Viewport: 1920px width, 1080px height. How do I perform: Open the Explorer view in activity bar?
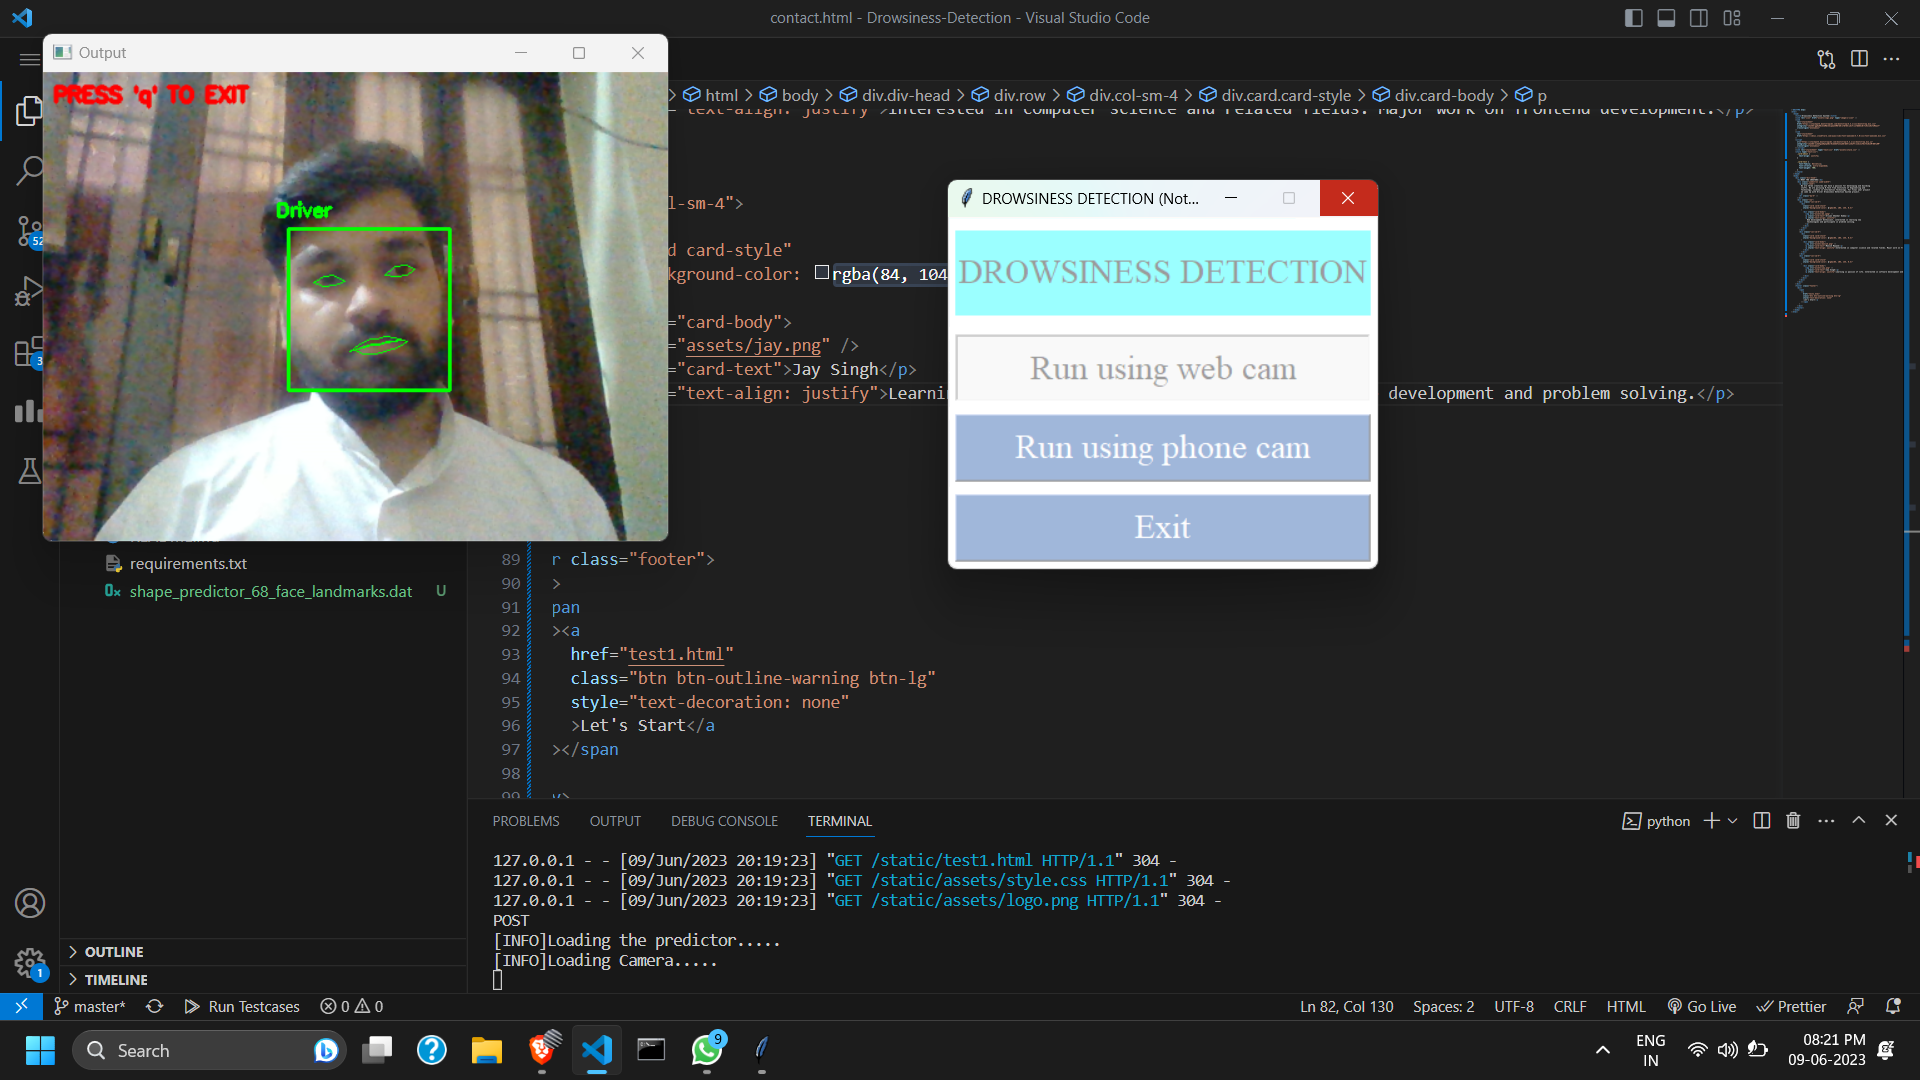click(x=28, y=110)
